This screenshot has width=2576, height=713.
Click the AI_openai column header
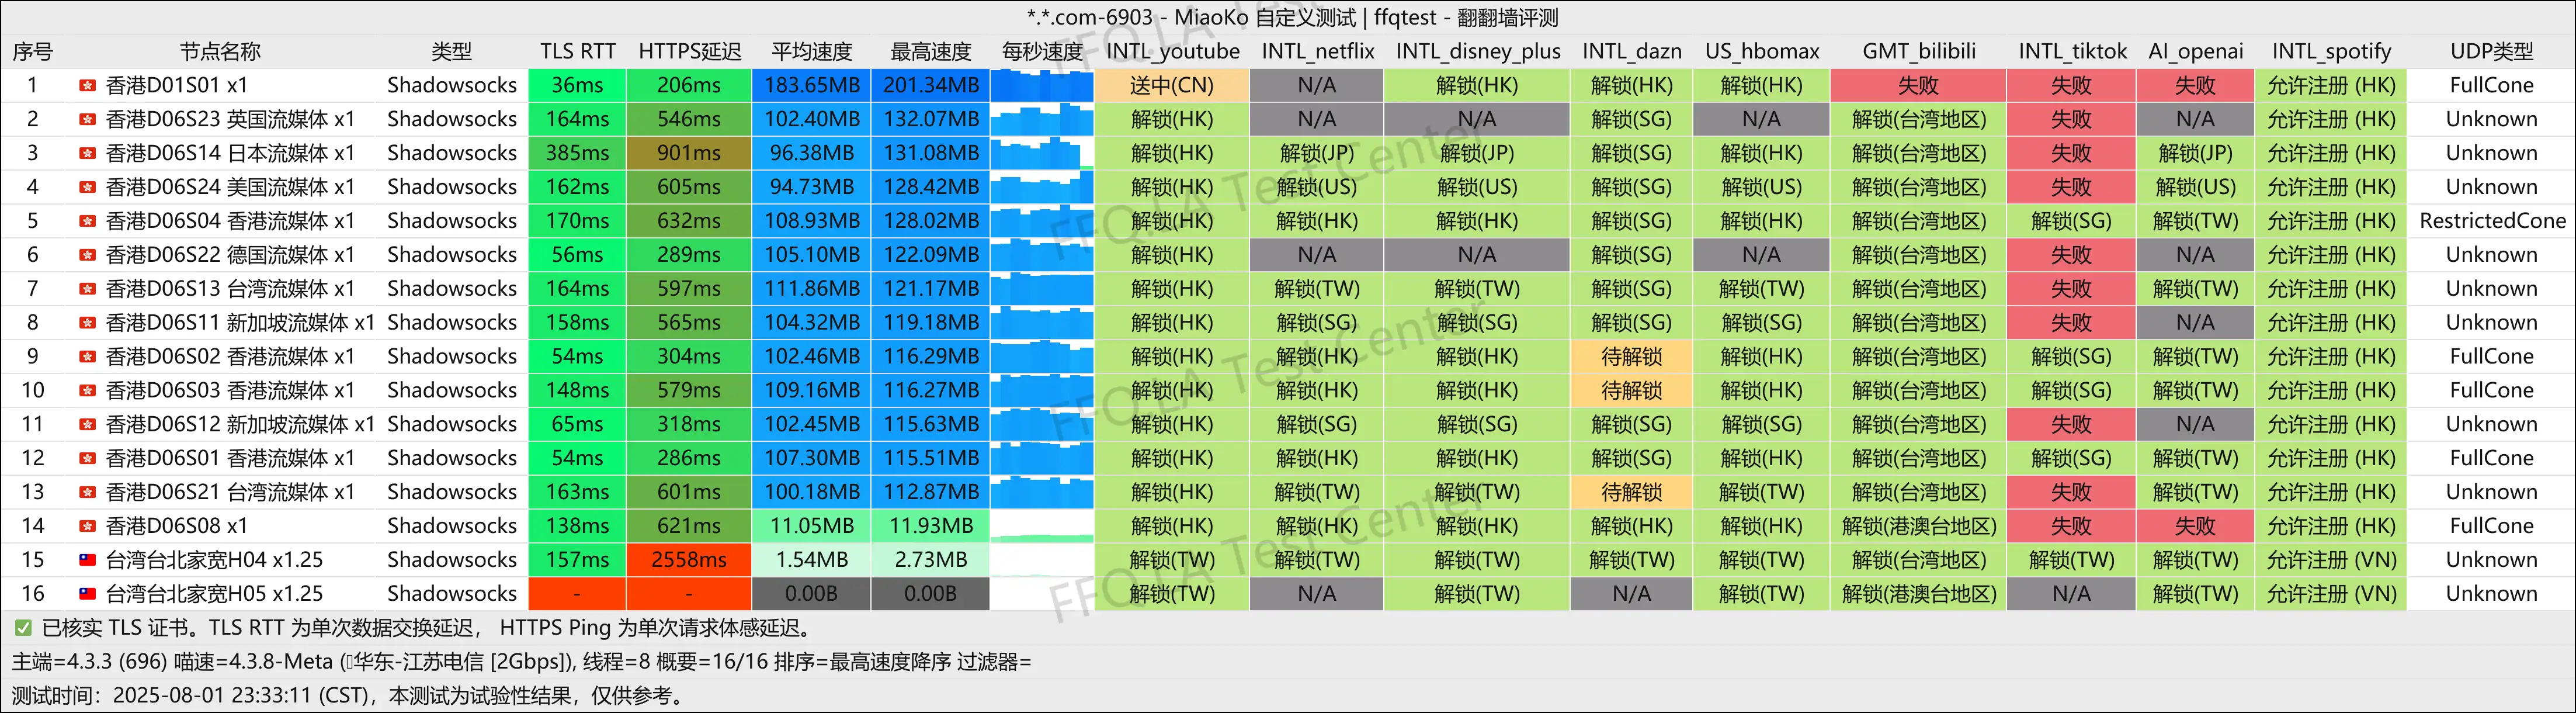tap(2196, 51)
